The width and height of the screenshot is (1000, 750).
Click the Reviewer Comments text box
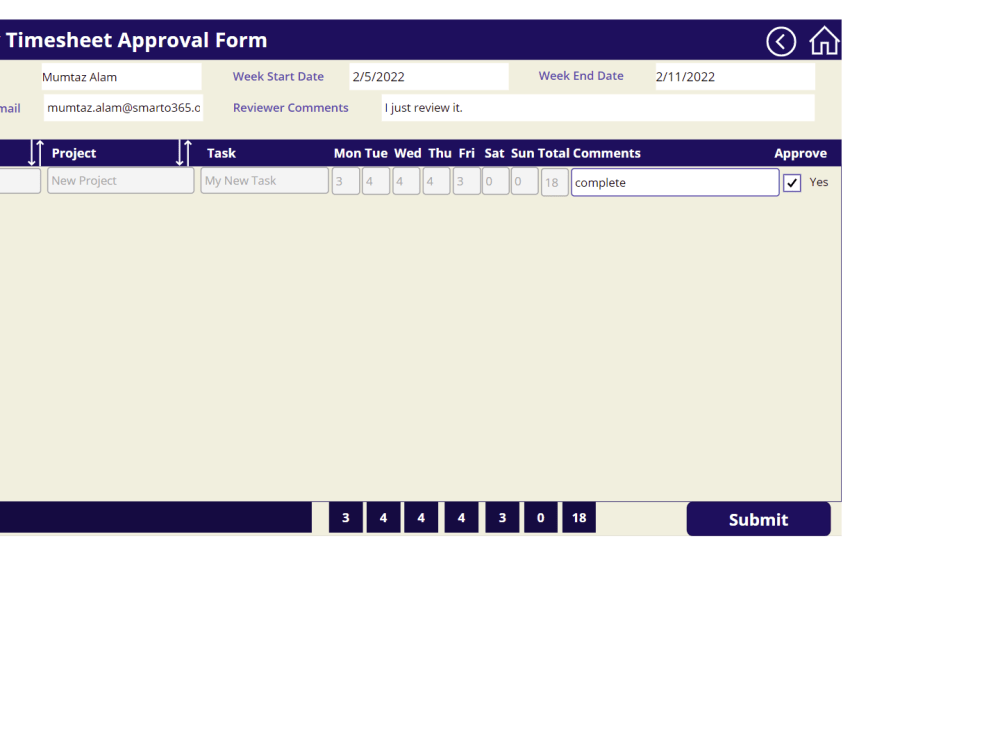598,107
